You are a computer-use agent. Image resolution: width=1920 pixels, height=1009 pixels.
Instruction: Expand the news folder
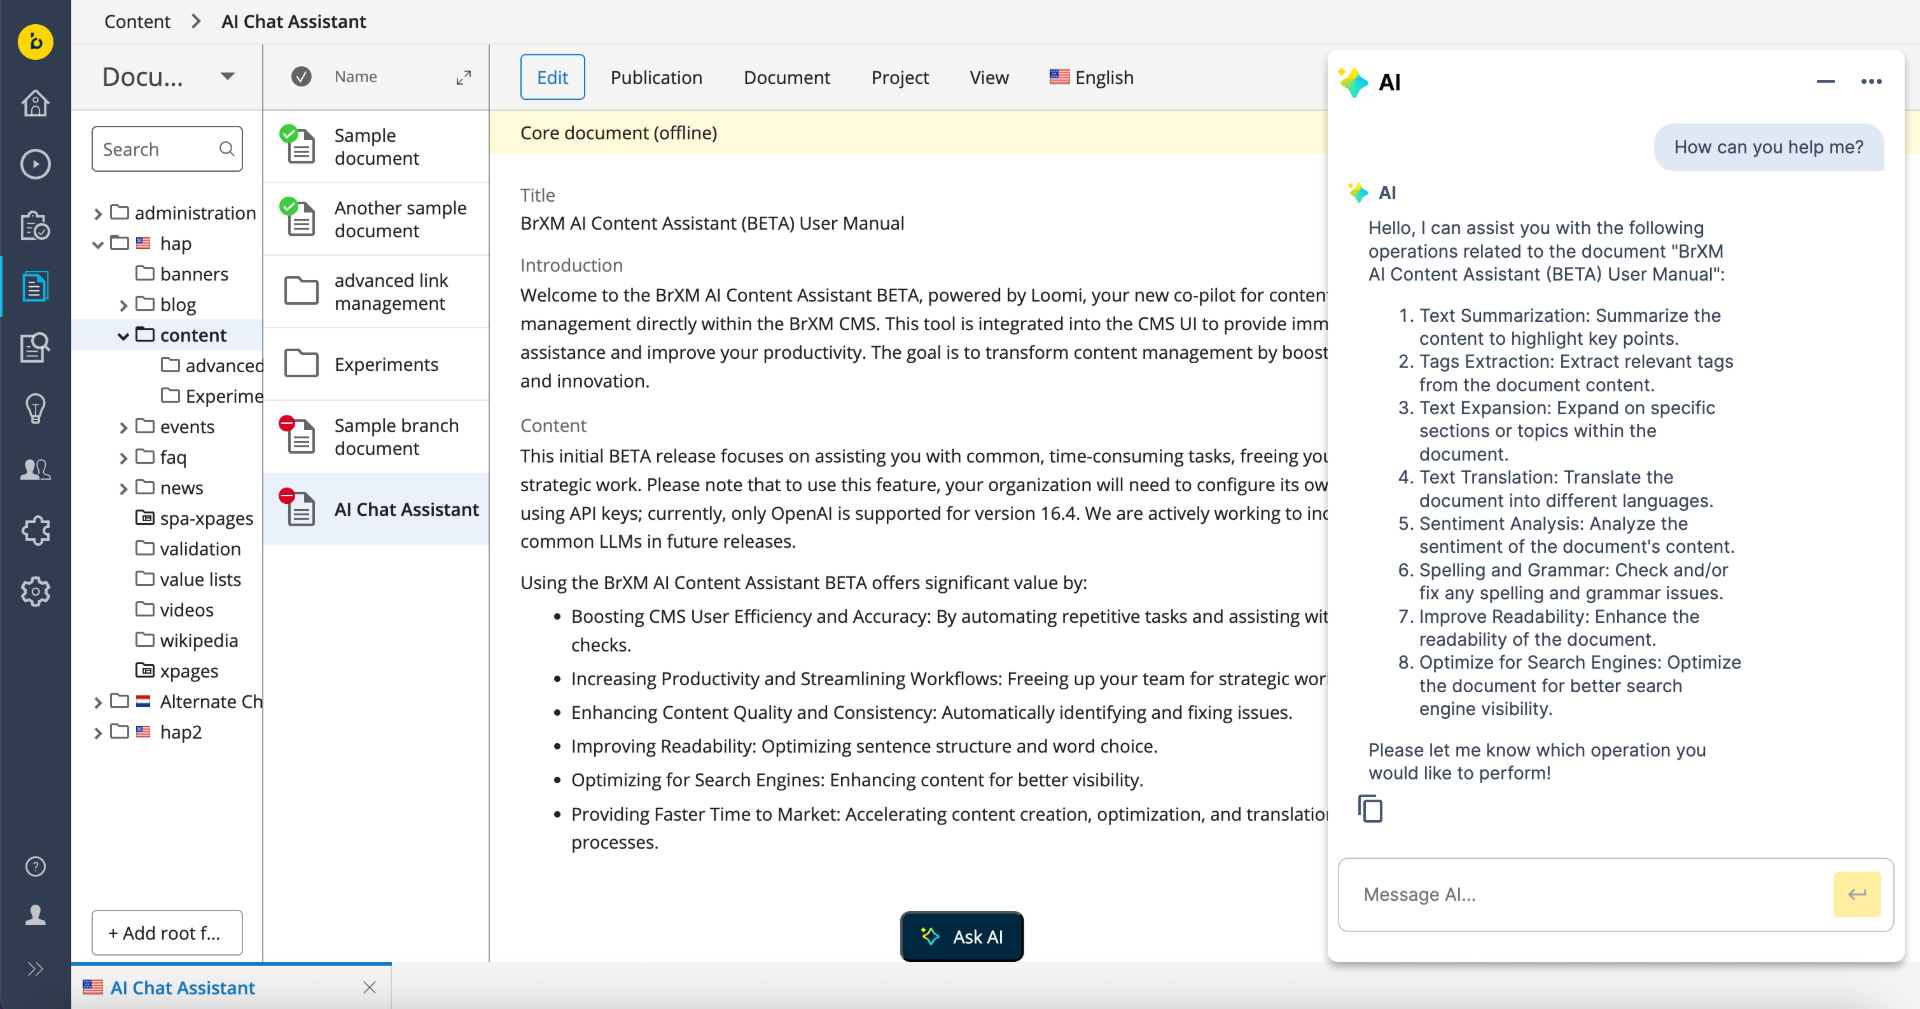pos(124,489)
